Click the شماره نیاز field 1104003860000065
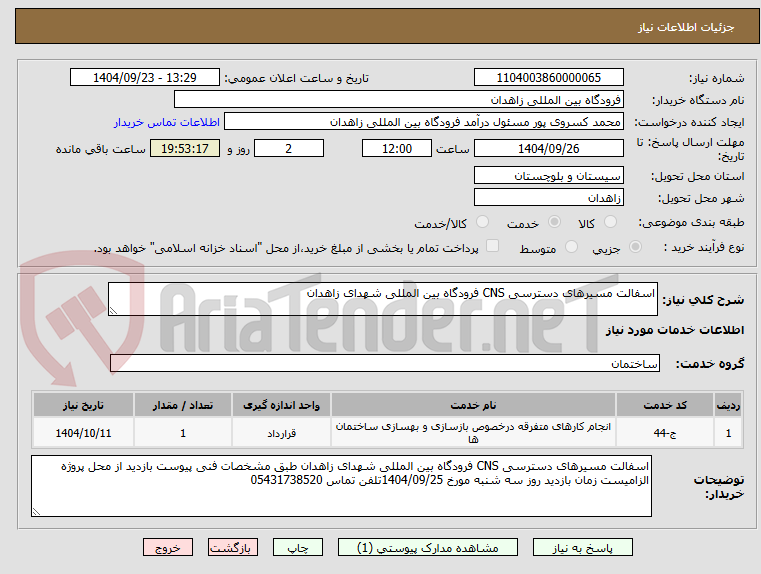 point(548,78)
